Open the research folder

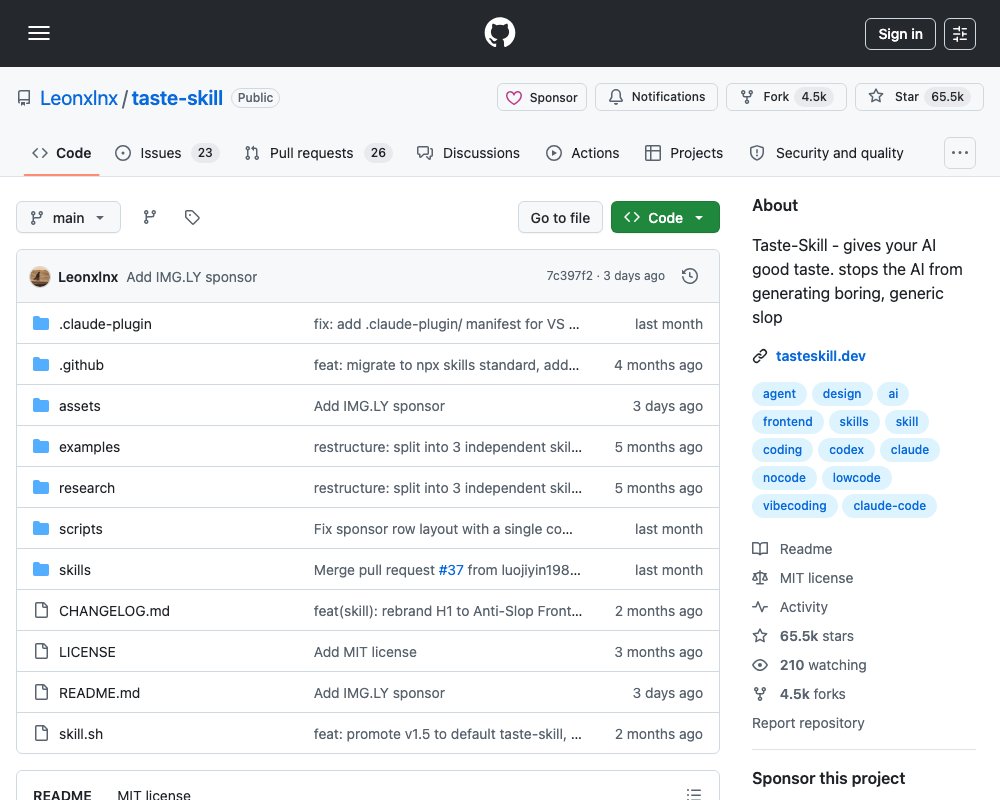[x=87, y=488]
